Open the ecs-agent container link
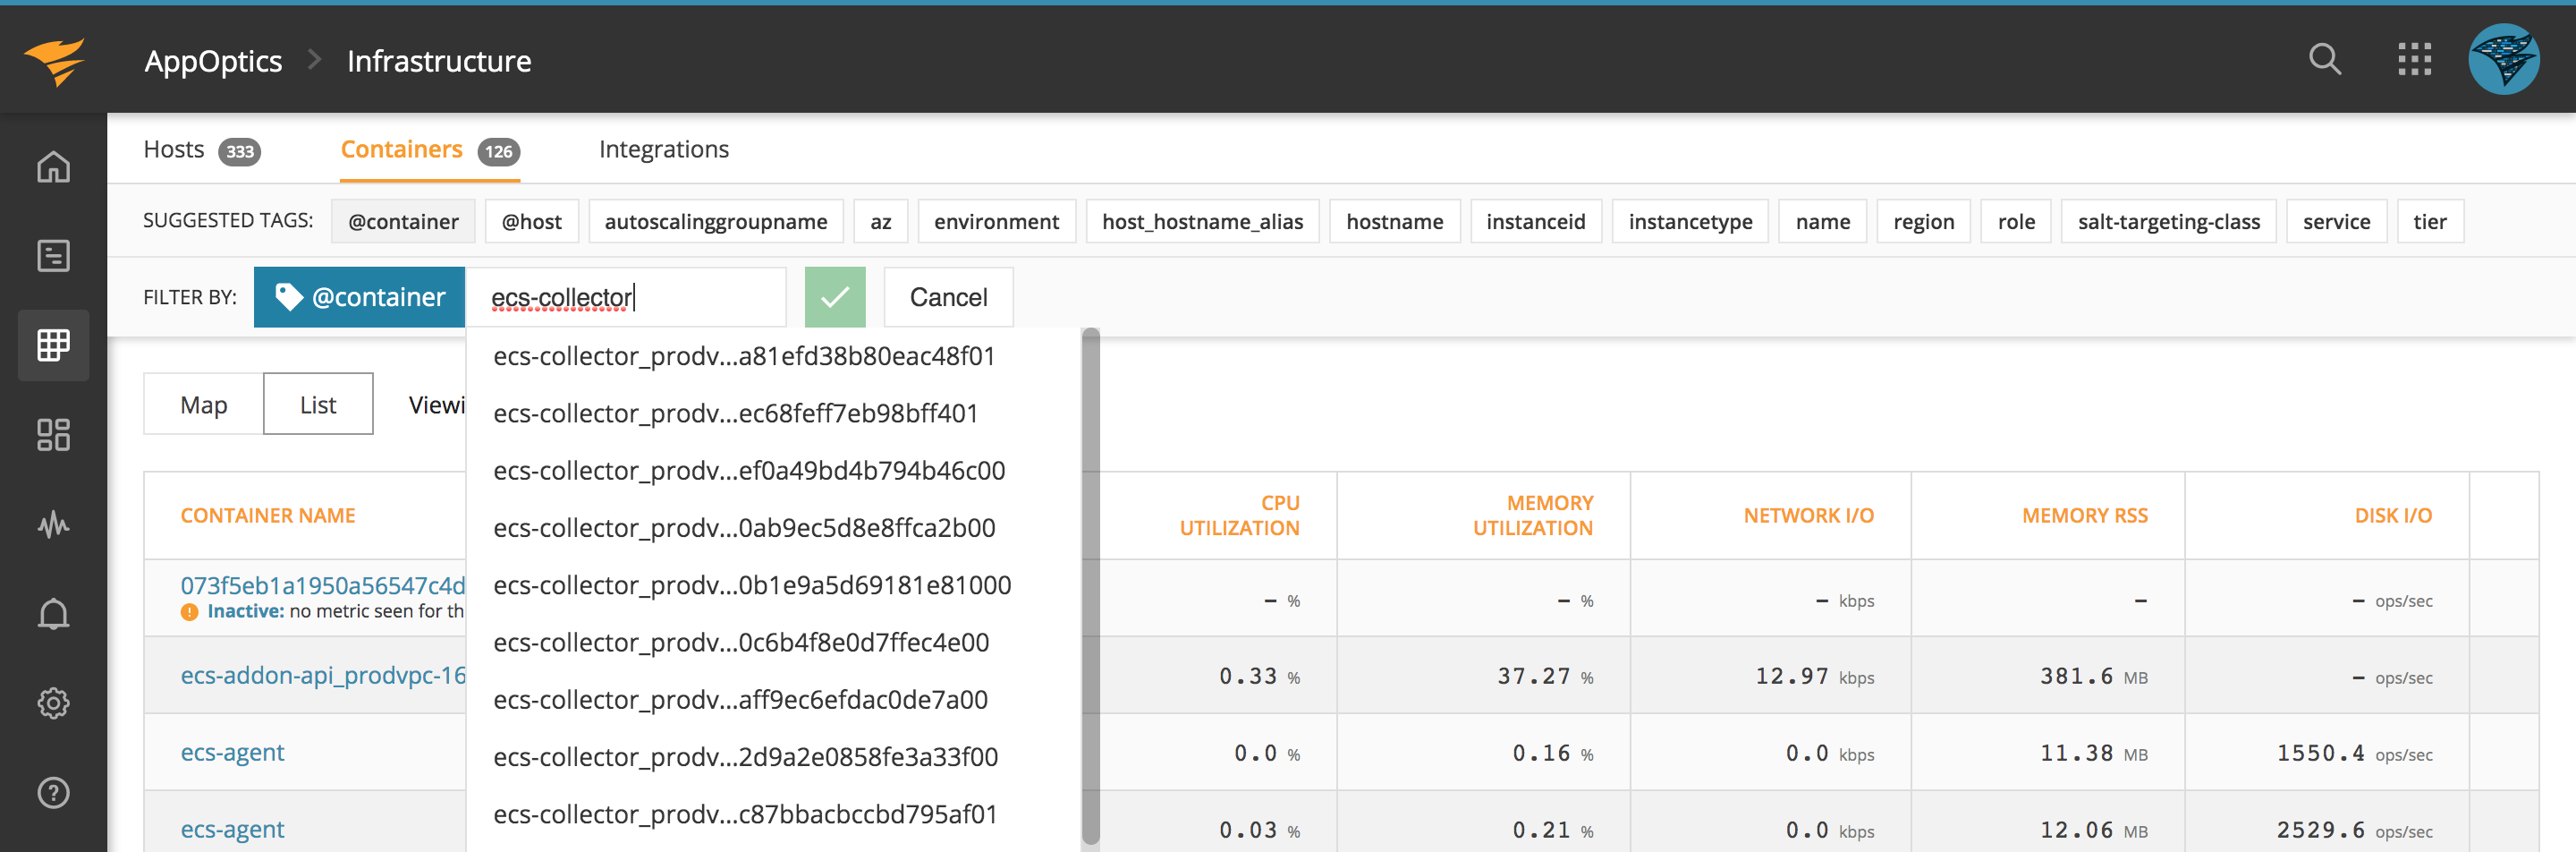 pyautogui.click(x=233, y=751)
